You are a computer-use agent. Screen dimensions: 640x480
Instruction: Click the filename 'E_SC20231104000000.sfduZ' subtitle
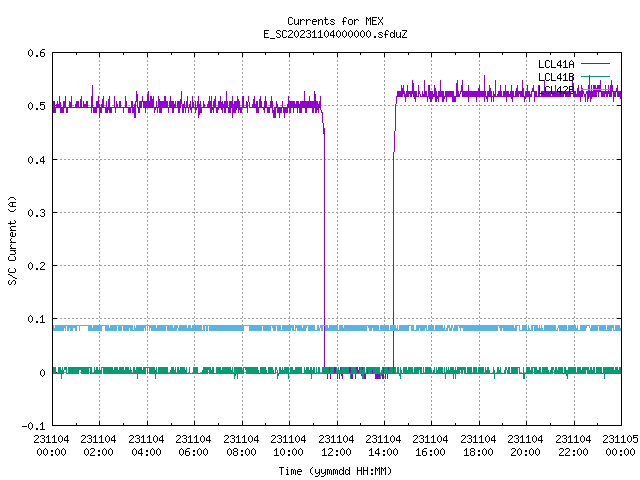(x=335, y=34)
